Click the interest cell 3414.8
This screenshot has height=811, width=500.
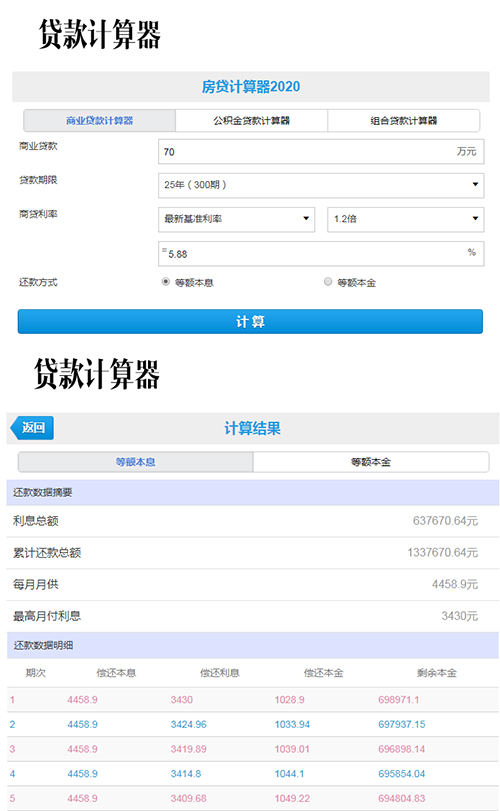(186, 774)
